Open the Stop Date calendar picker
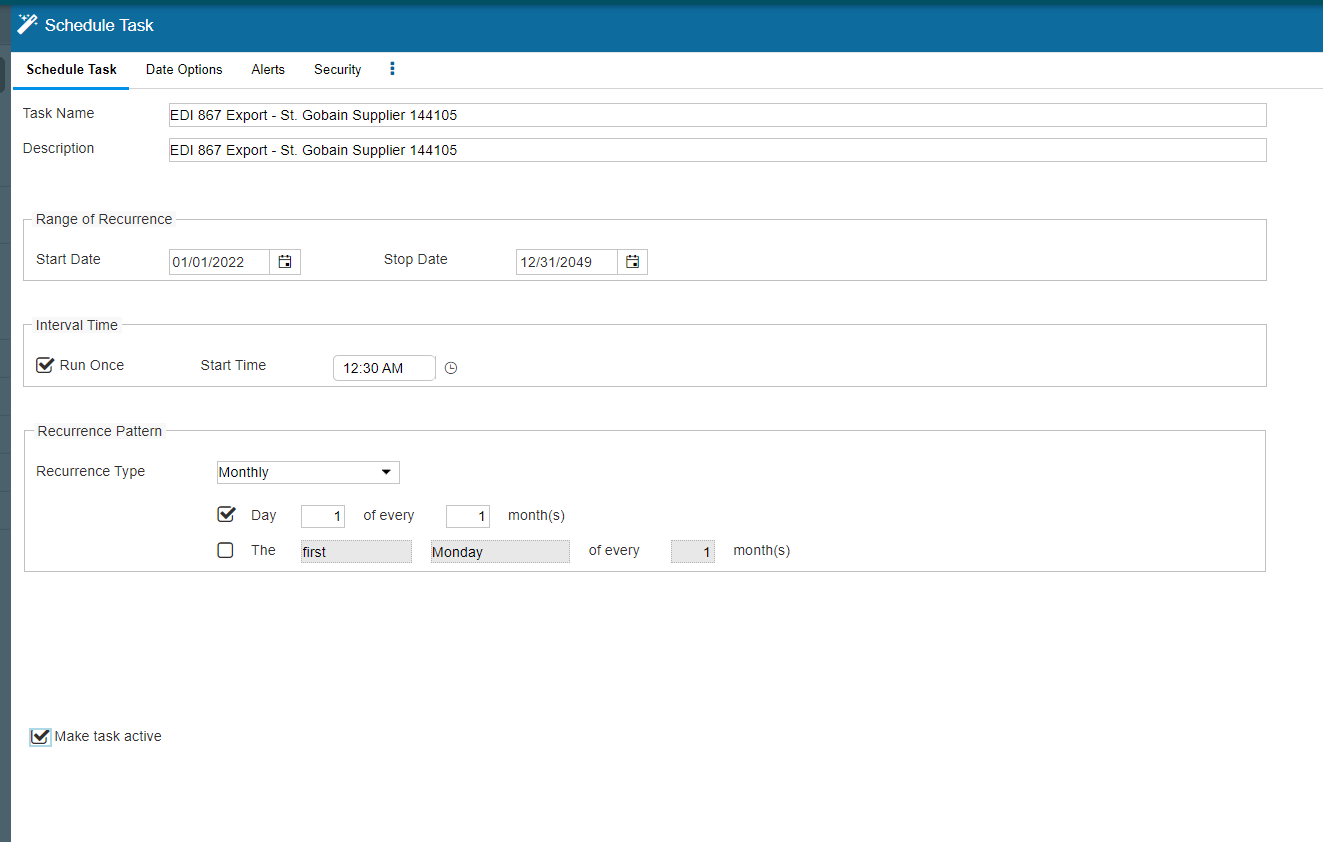 (632, 262)
